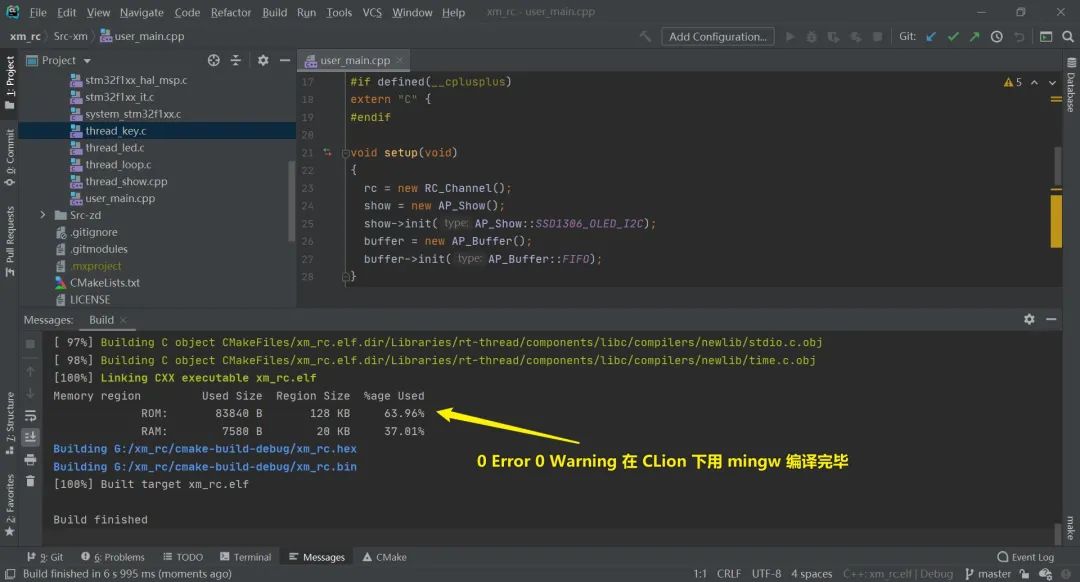Clear build output with trash icon
Viewport: 1080px width, 582px height.
[x=30, y=481]
